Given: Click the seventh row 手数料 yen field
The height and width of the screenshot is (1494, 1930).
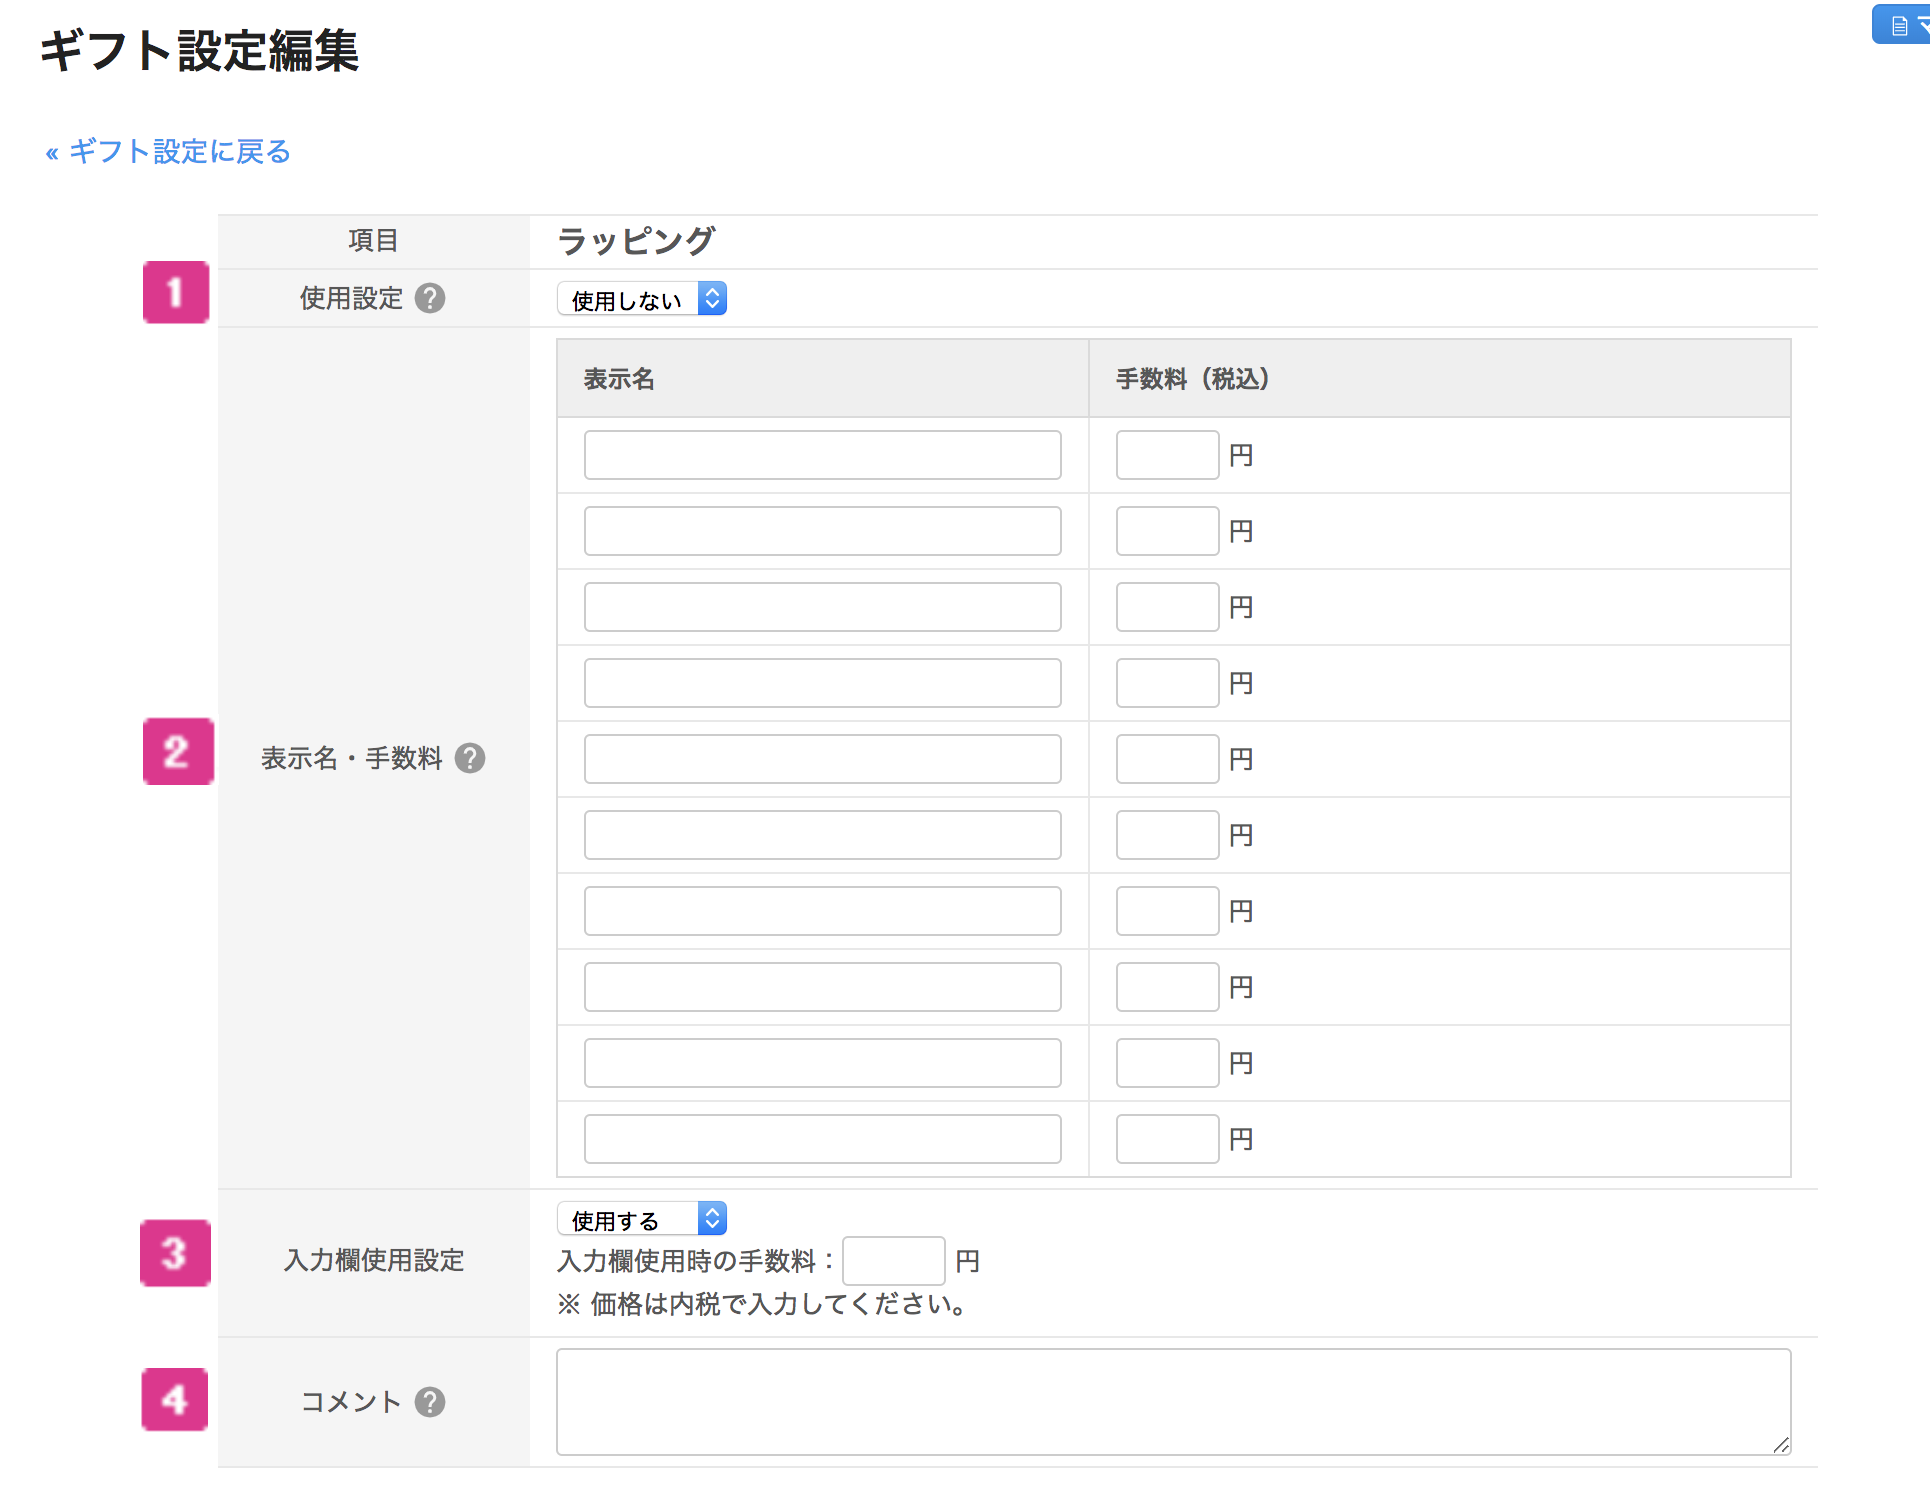Looking at the screenshot, I should point(1167,911).
